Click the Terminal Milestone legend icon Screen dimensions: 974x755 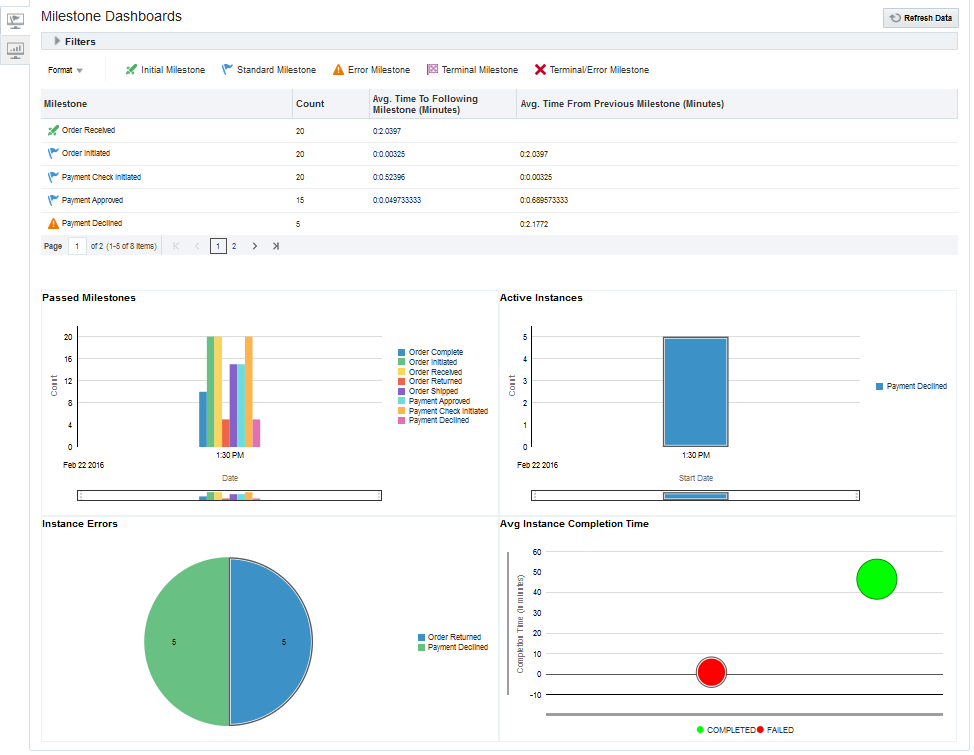coord(432,70)
